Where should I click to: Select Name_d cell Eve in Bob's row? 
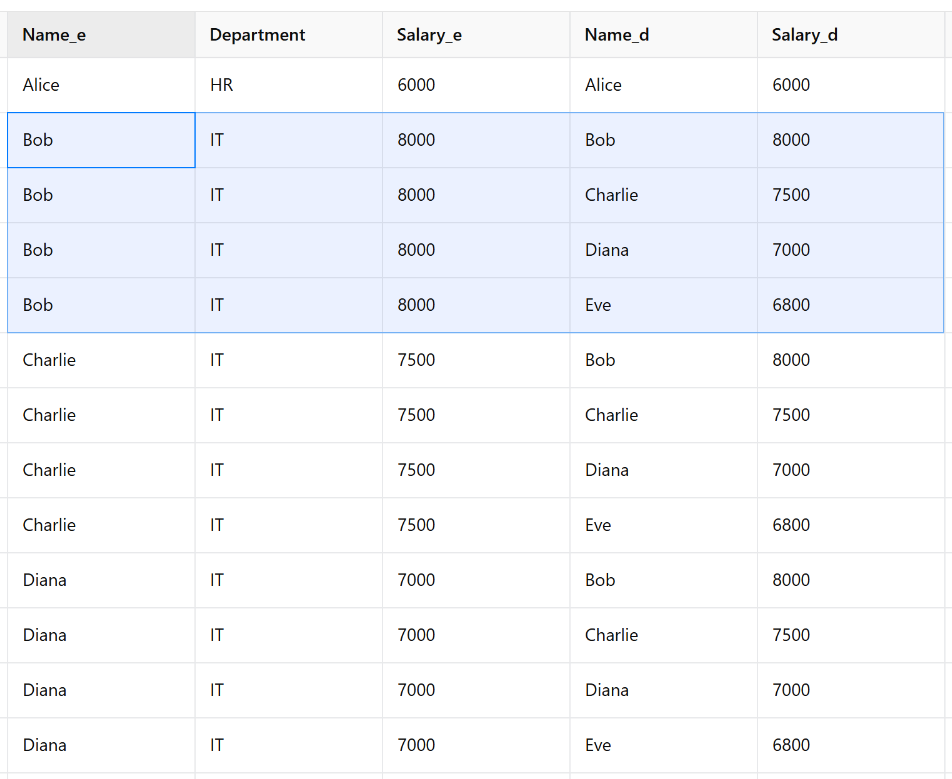[664, 305]
